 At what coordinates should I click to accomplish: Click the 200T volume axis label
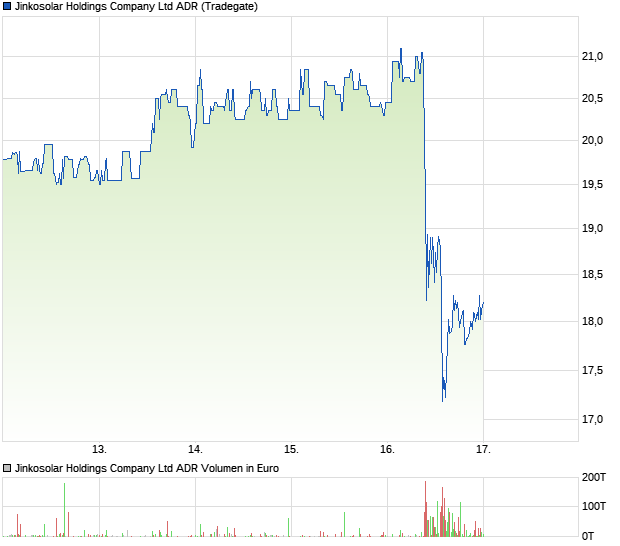pos(594,478)
